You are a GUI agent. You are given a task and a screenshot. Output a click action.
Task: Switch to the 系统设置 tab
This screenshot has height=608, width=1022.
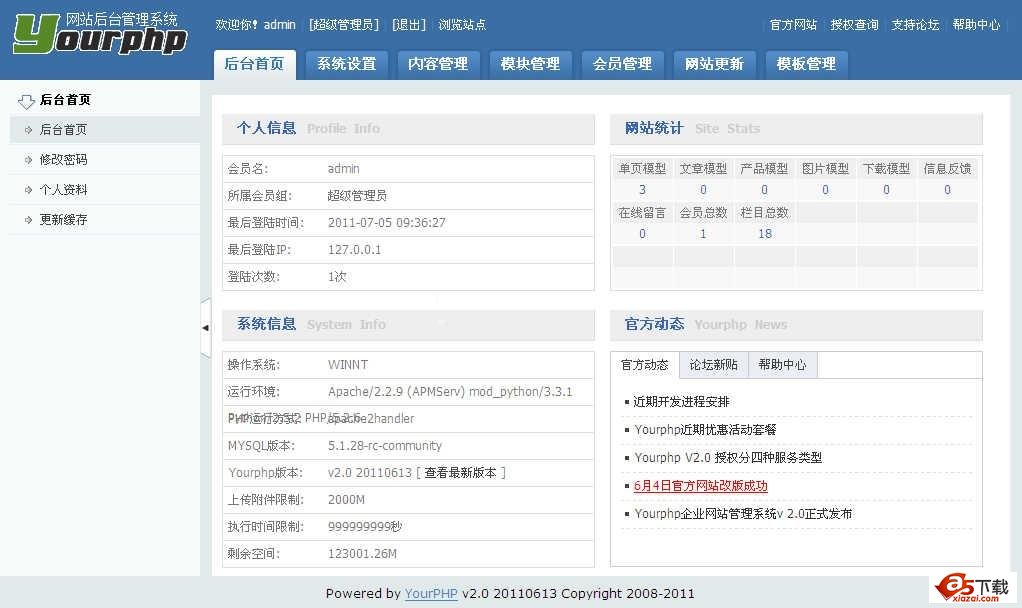pos(346,63)
